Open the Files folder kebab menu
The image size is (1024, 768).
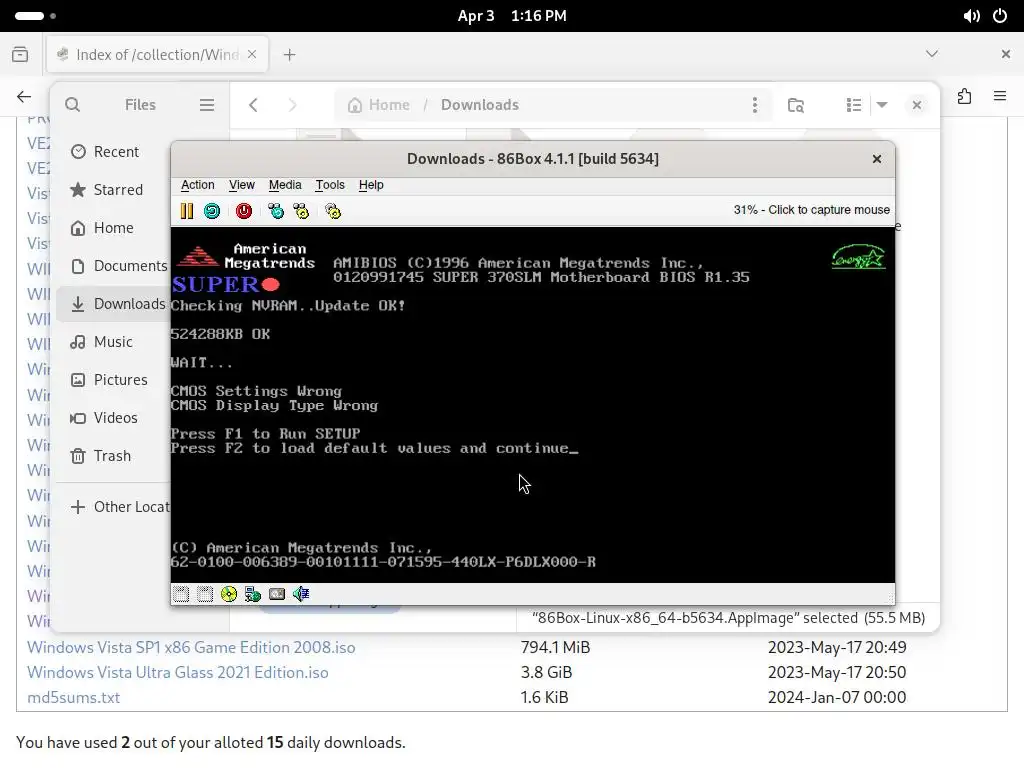[x=755, y=104]
